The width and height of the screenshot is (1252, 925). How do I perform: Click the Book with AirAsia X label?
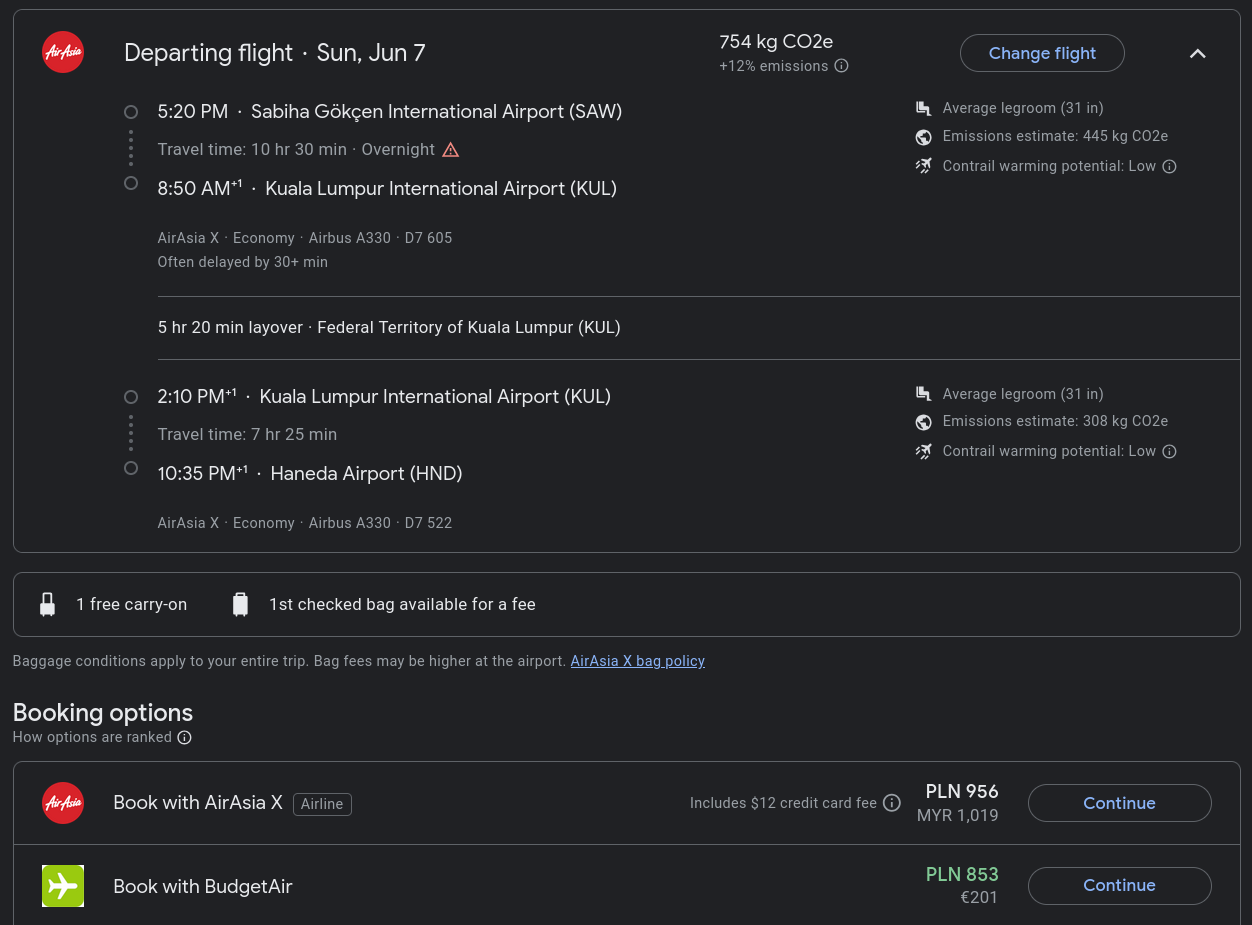pyautogui.click(x=198, y=802)
